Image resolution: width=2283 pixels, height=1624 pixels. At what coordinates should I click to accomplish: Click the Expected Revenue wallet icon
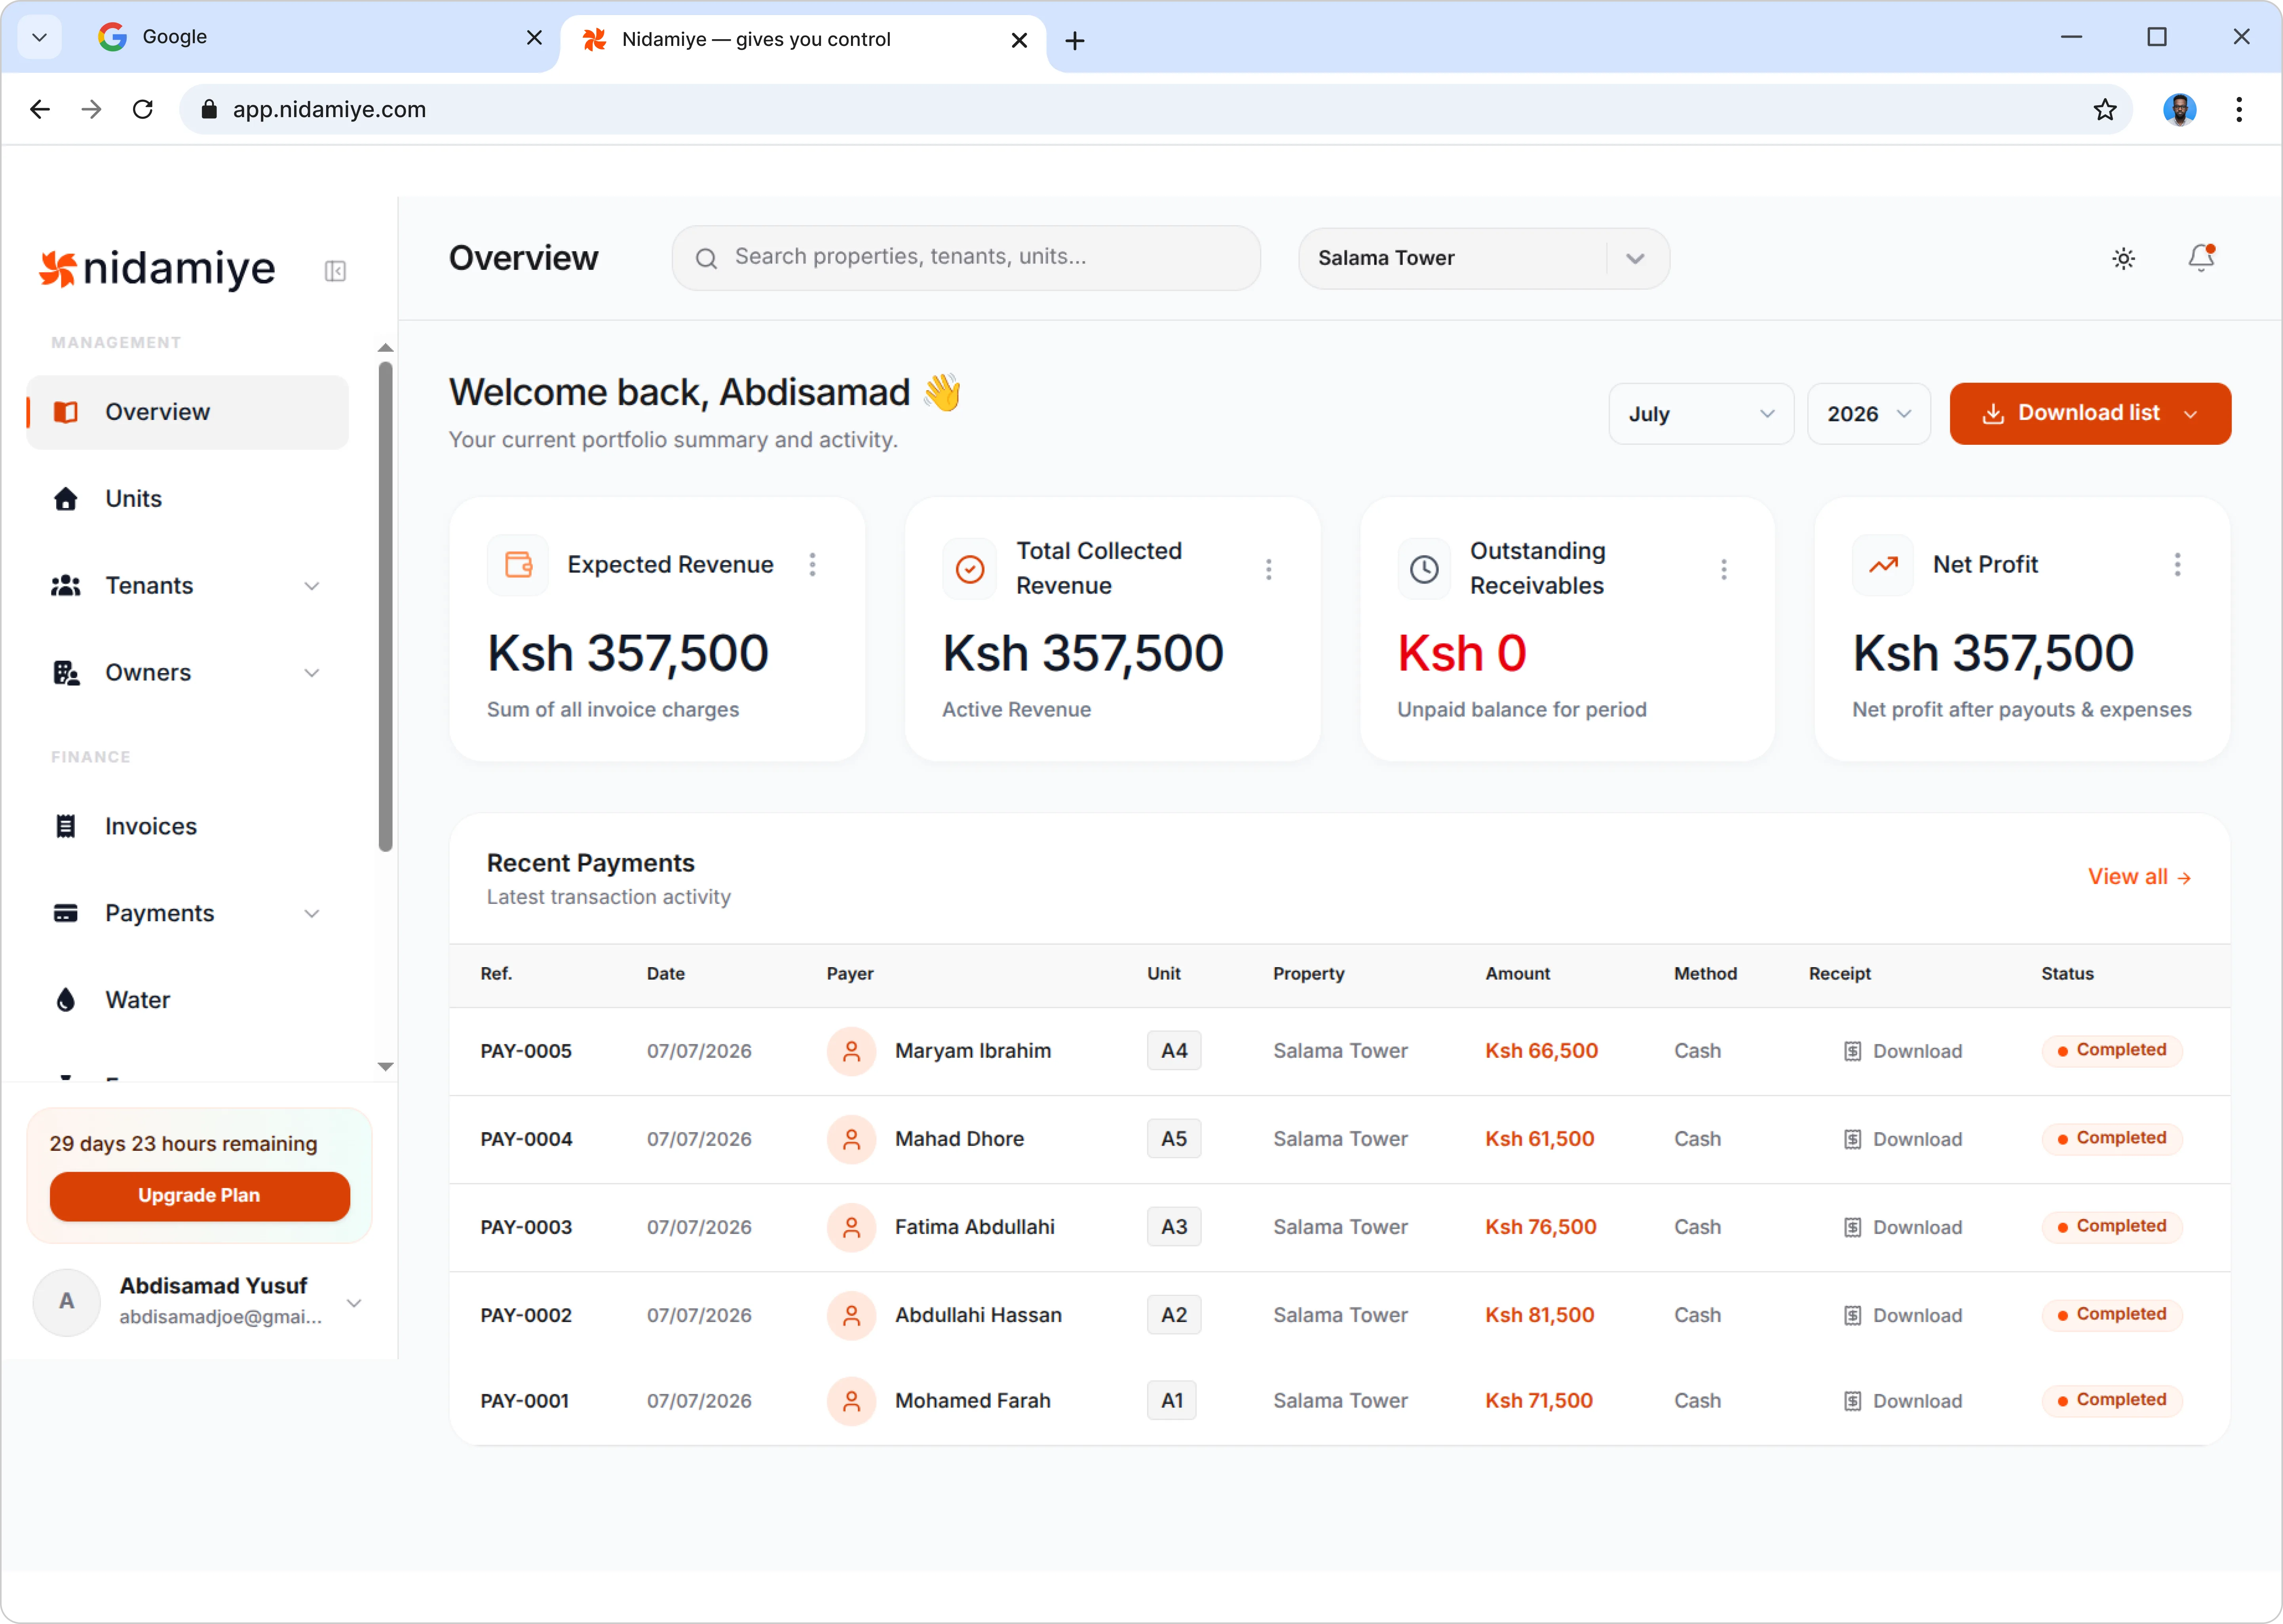(518, 565)
